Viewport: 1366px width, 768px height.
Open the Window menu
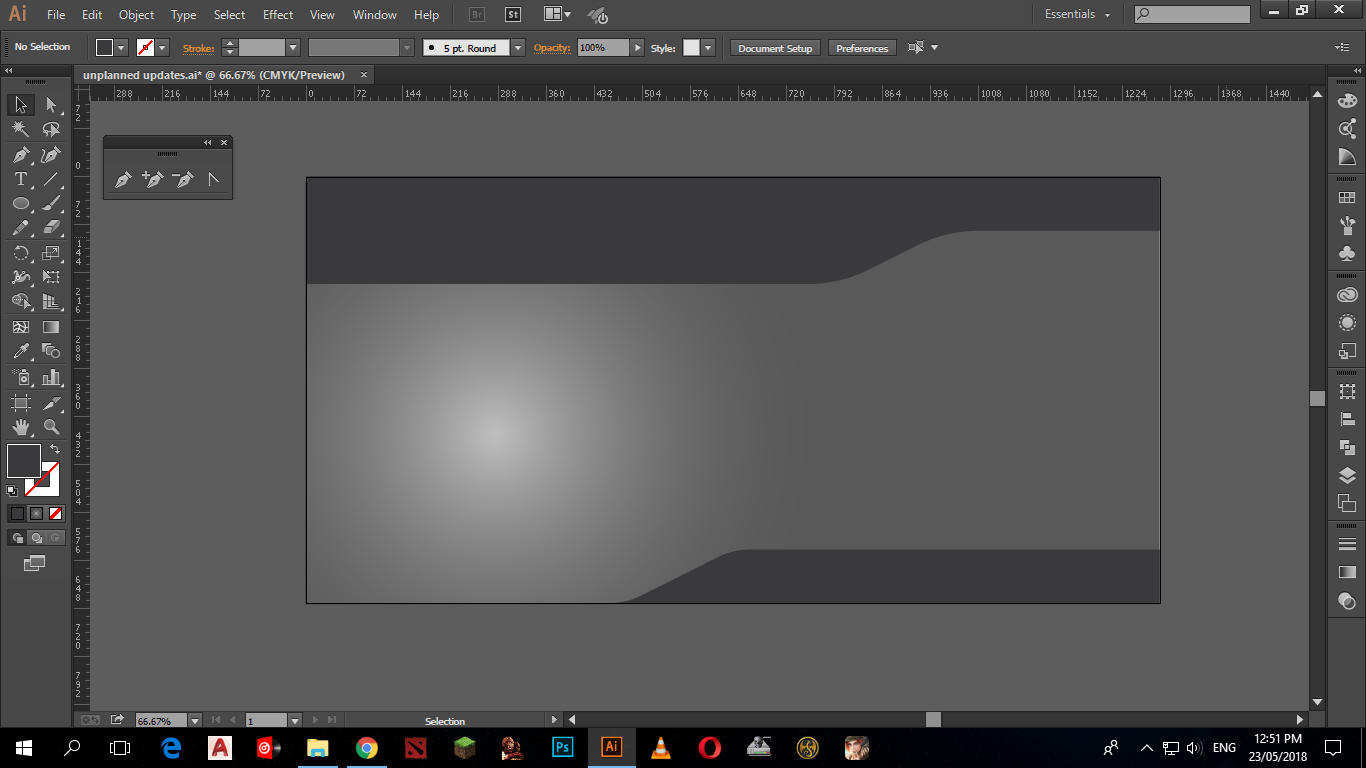click(x=374, y=15)
